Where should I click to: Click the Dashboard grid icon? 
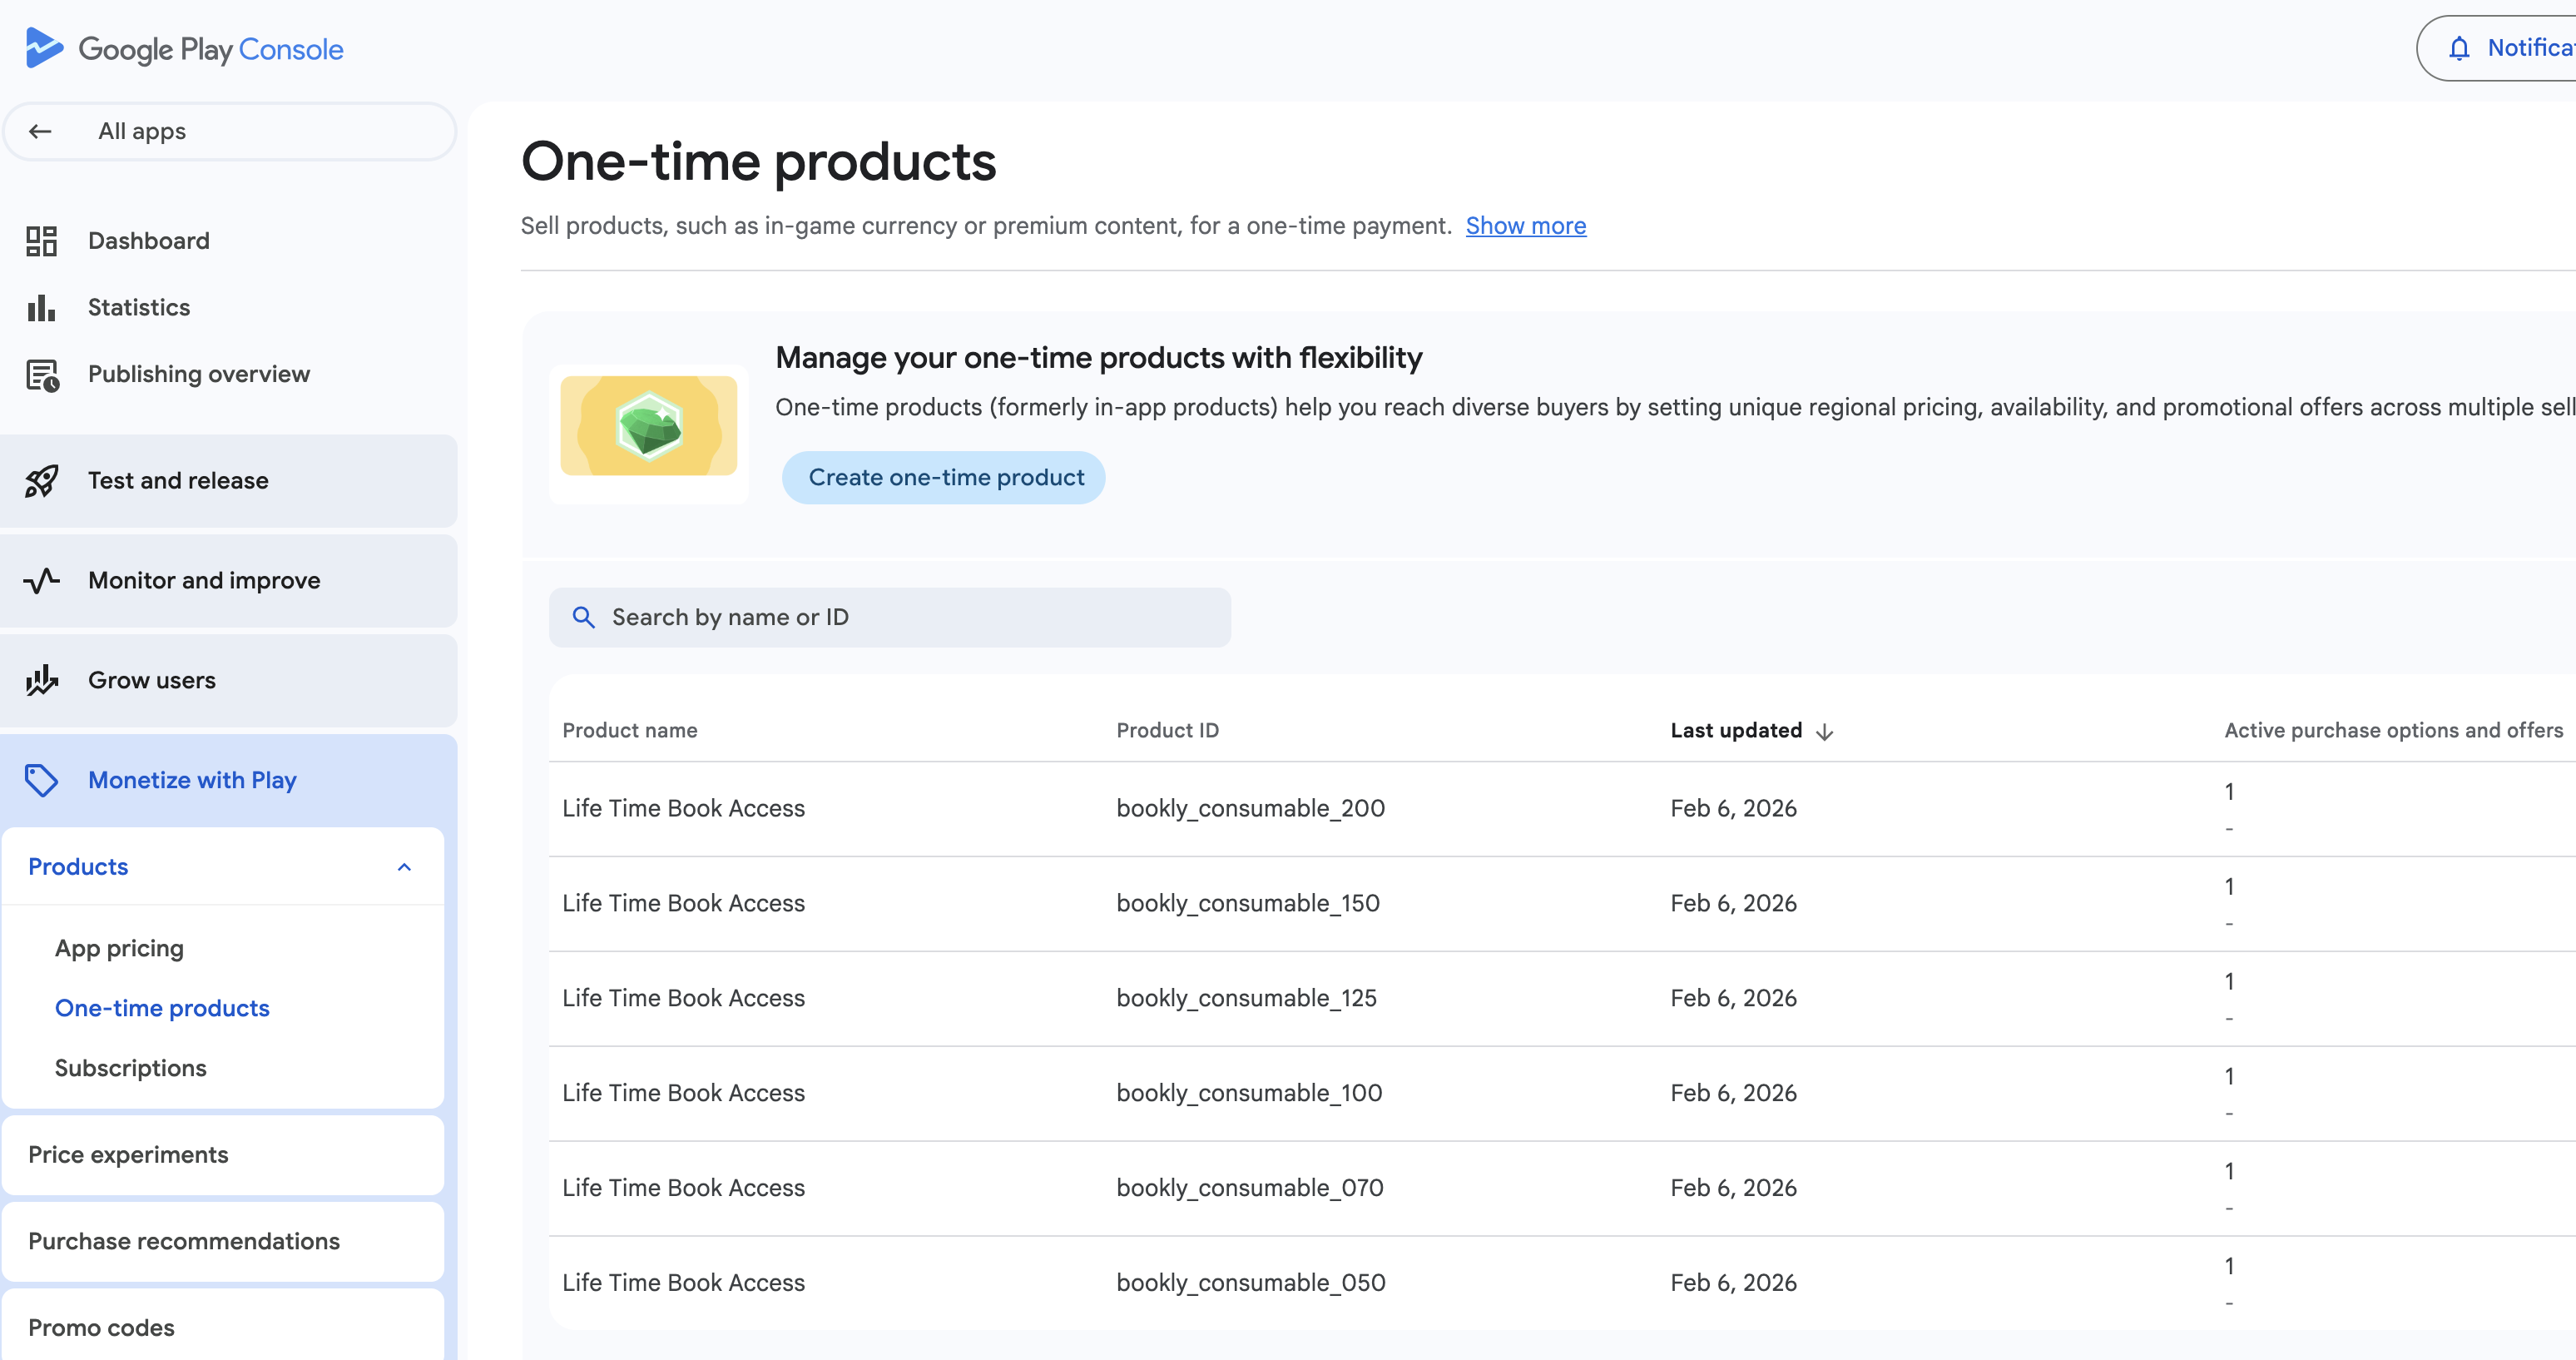[41, 241]
